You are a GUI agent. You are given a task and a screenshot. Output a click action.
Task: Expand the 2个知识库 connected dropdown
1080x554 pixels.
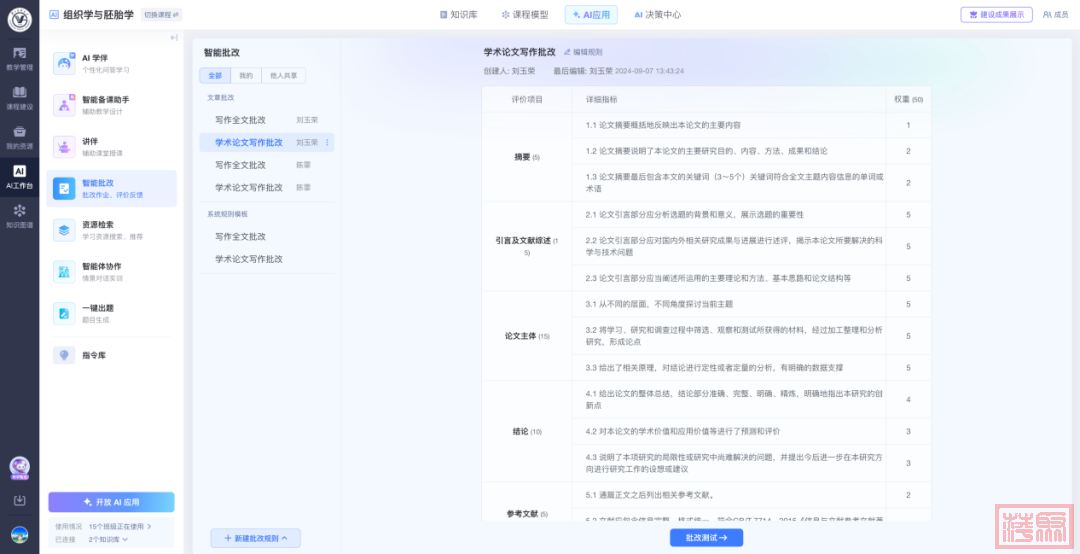[x=108, y=539]
